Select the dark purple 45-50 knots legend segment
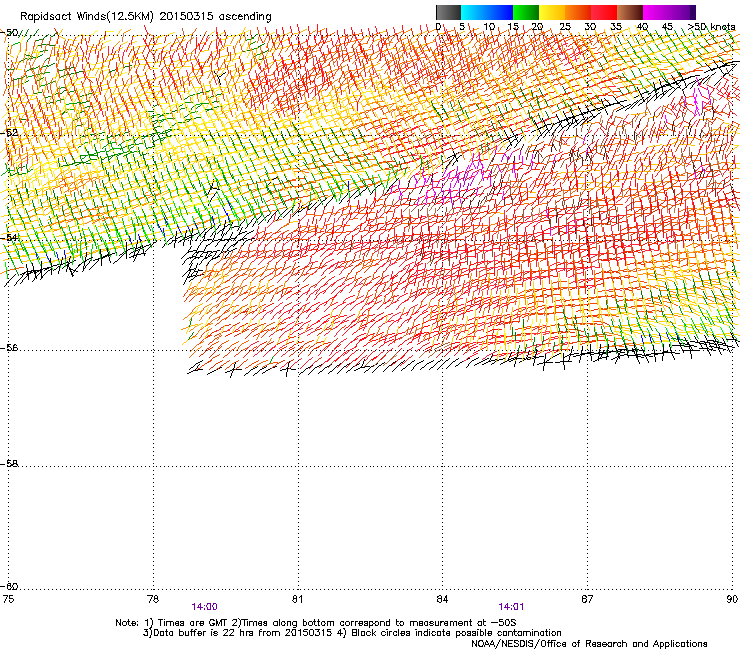Screen dimensions: 740x650 coord(682,12)
